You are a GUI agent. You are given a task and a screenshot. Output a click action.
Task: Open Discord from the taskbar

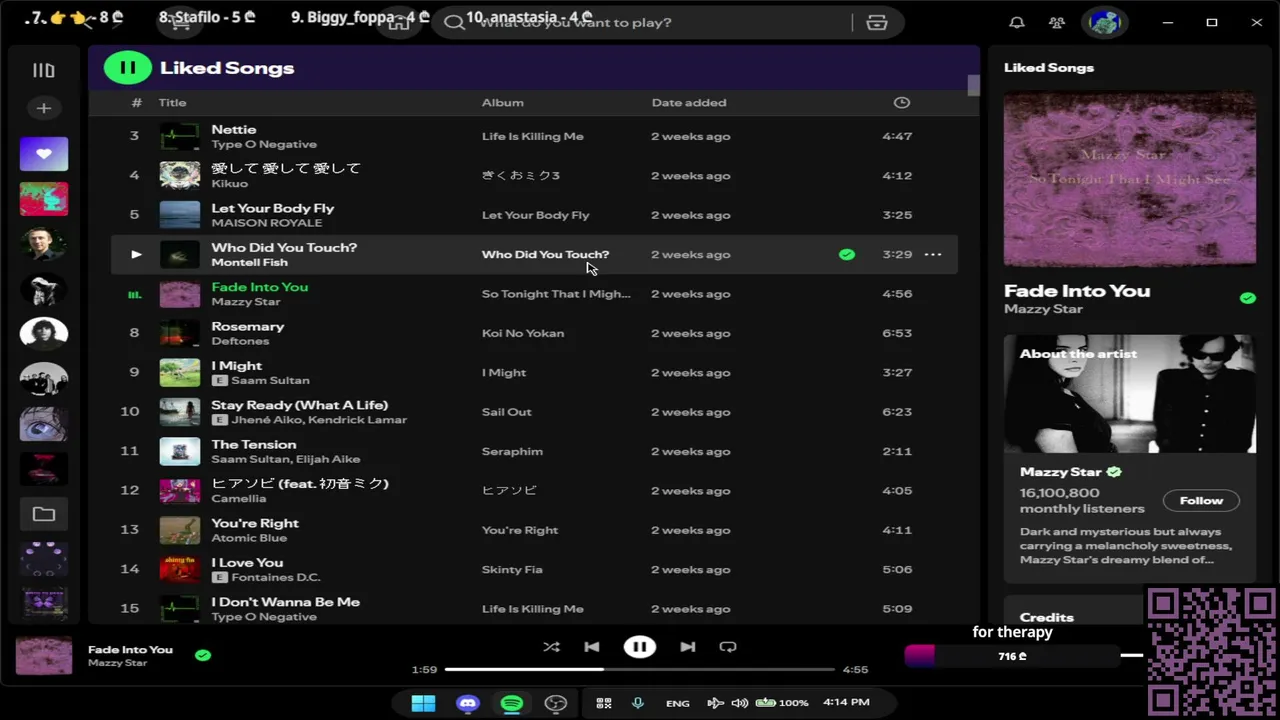click(467, 703)
